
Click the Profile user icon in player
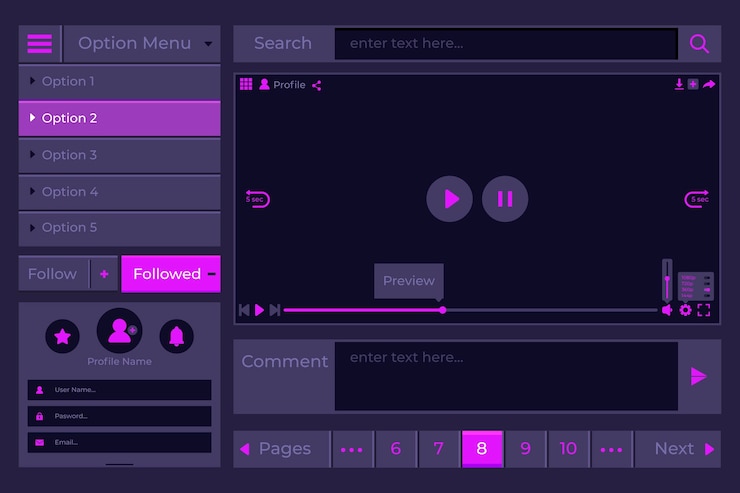tap(264, 84)
